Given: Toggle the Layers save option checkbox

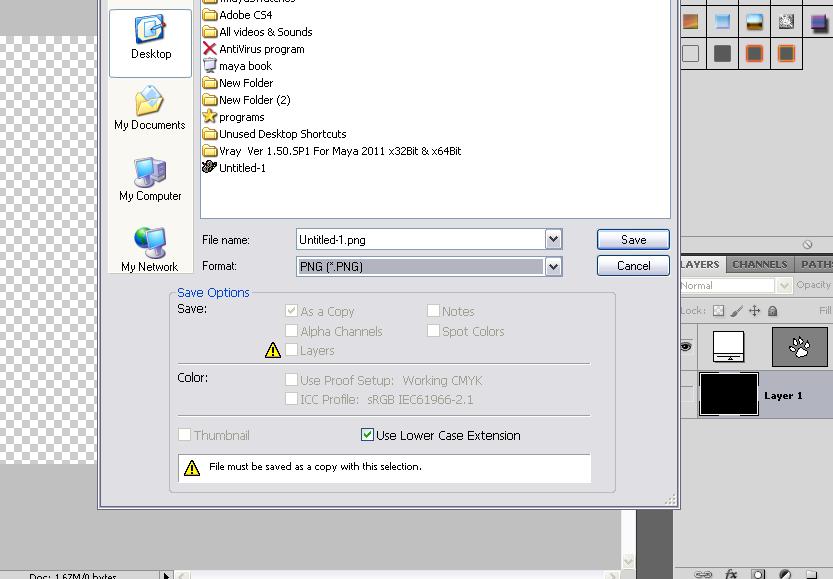Looking at the screenshot, I should click(x=291, y=350).
